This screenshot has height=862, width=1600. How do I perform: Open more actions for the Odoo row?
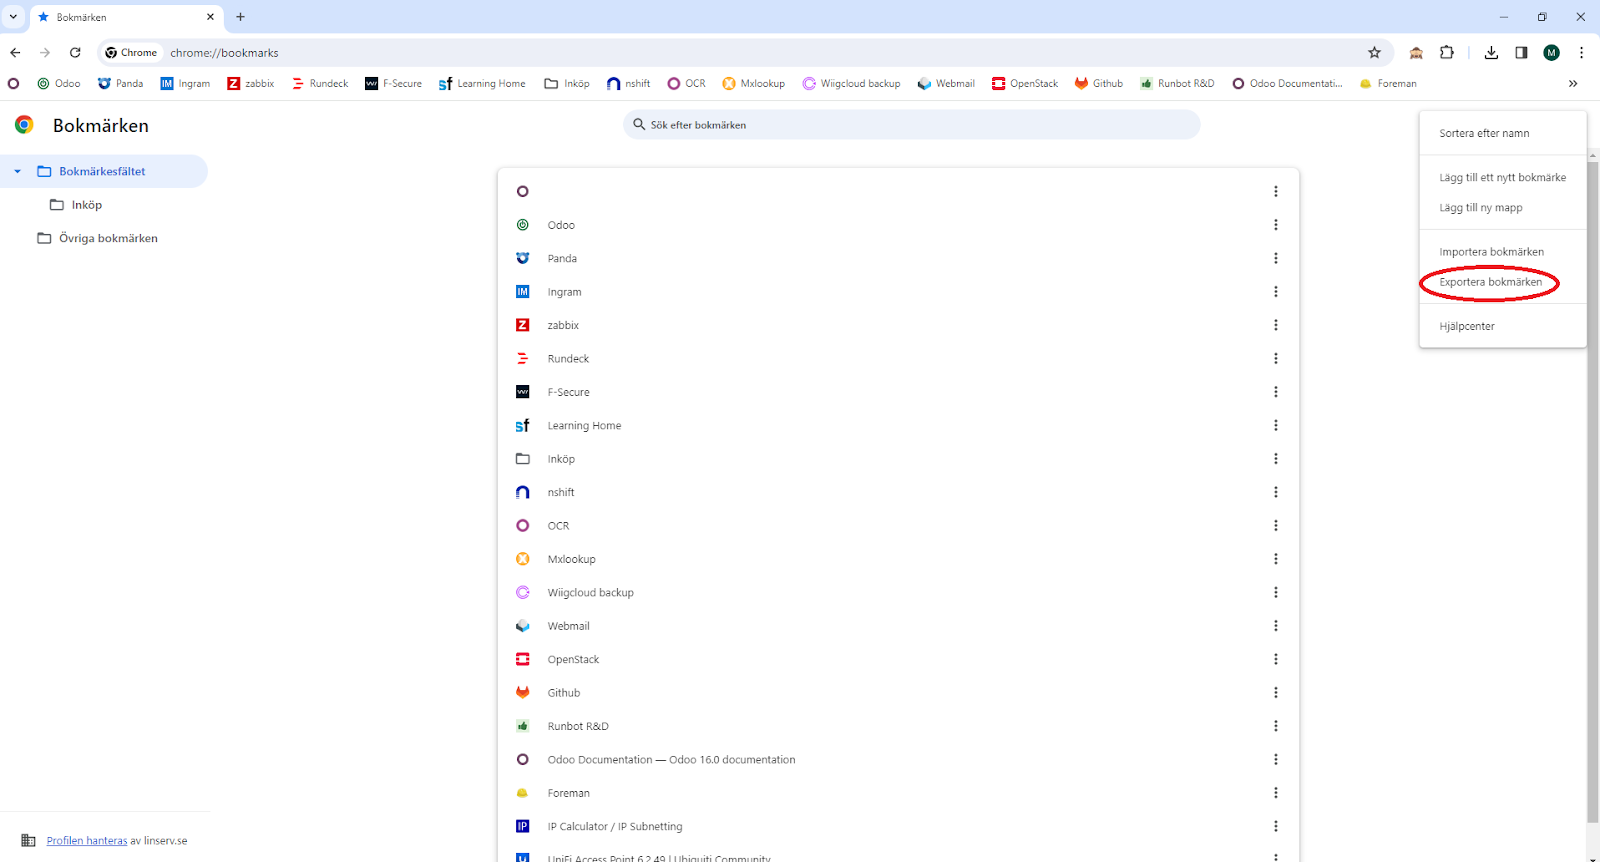pyautogui.click(x=1275, y=225)
